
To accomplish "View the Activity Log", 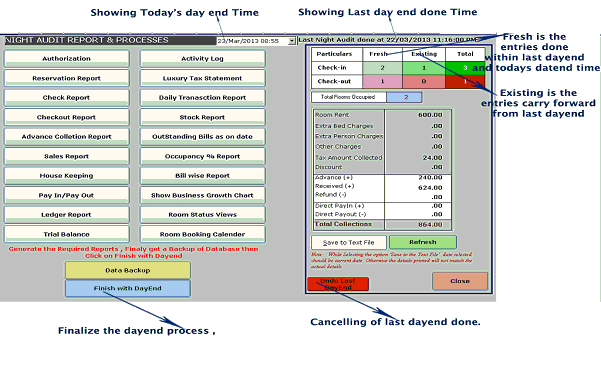I will (x=202, y=59).
